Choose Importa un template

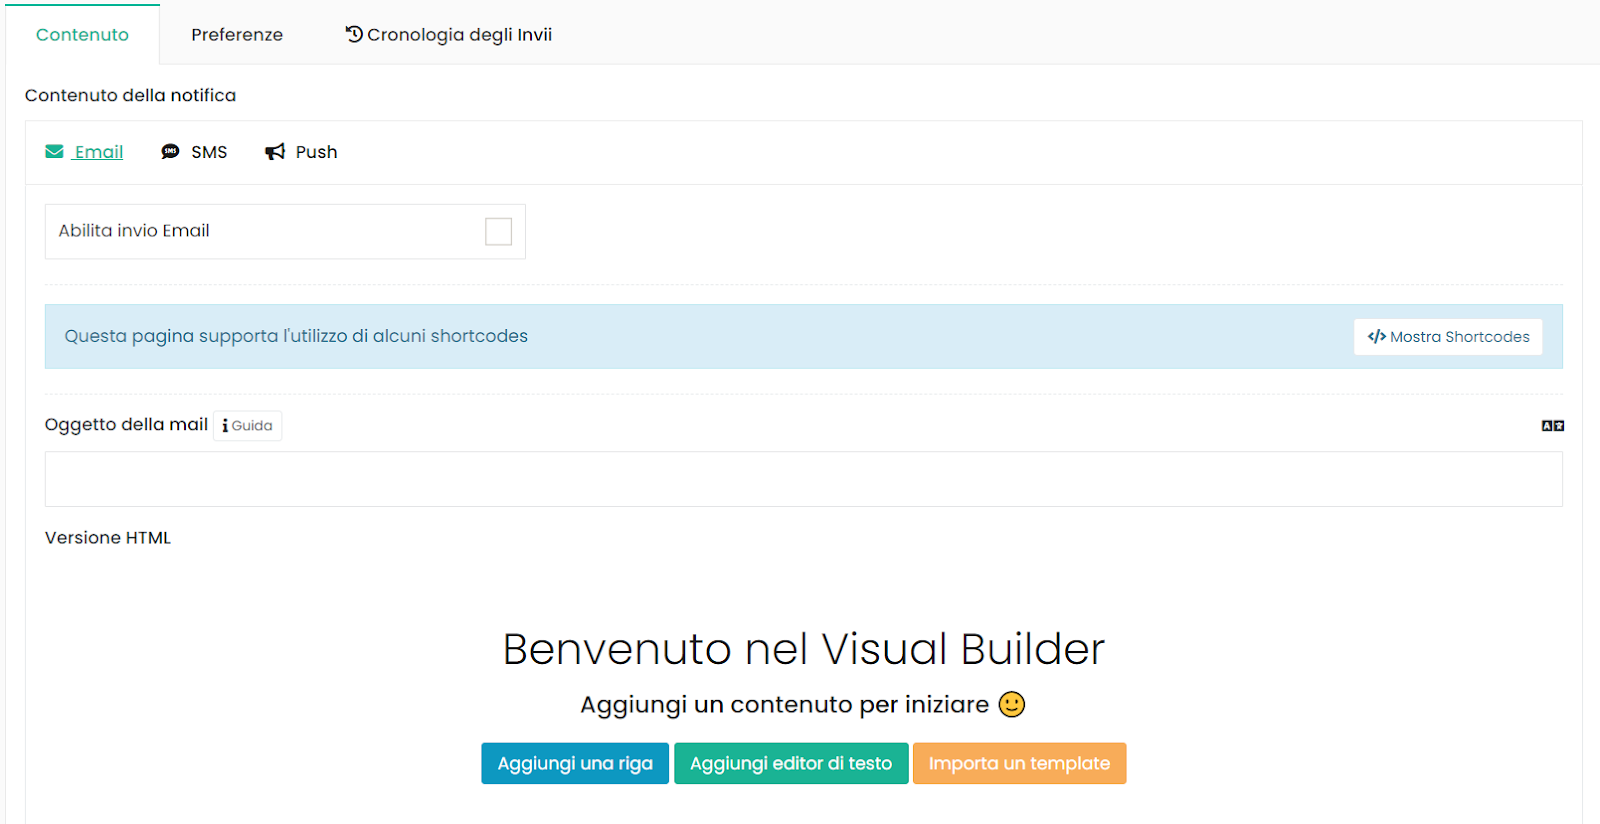tap(1019, 763)
